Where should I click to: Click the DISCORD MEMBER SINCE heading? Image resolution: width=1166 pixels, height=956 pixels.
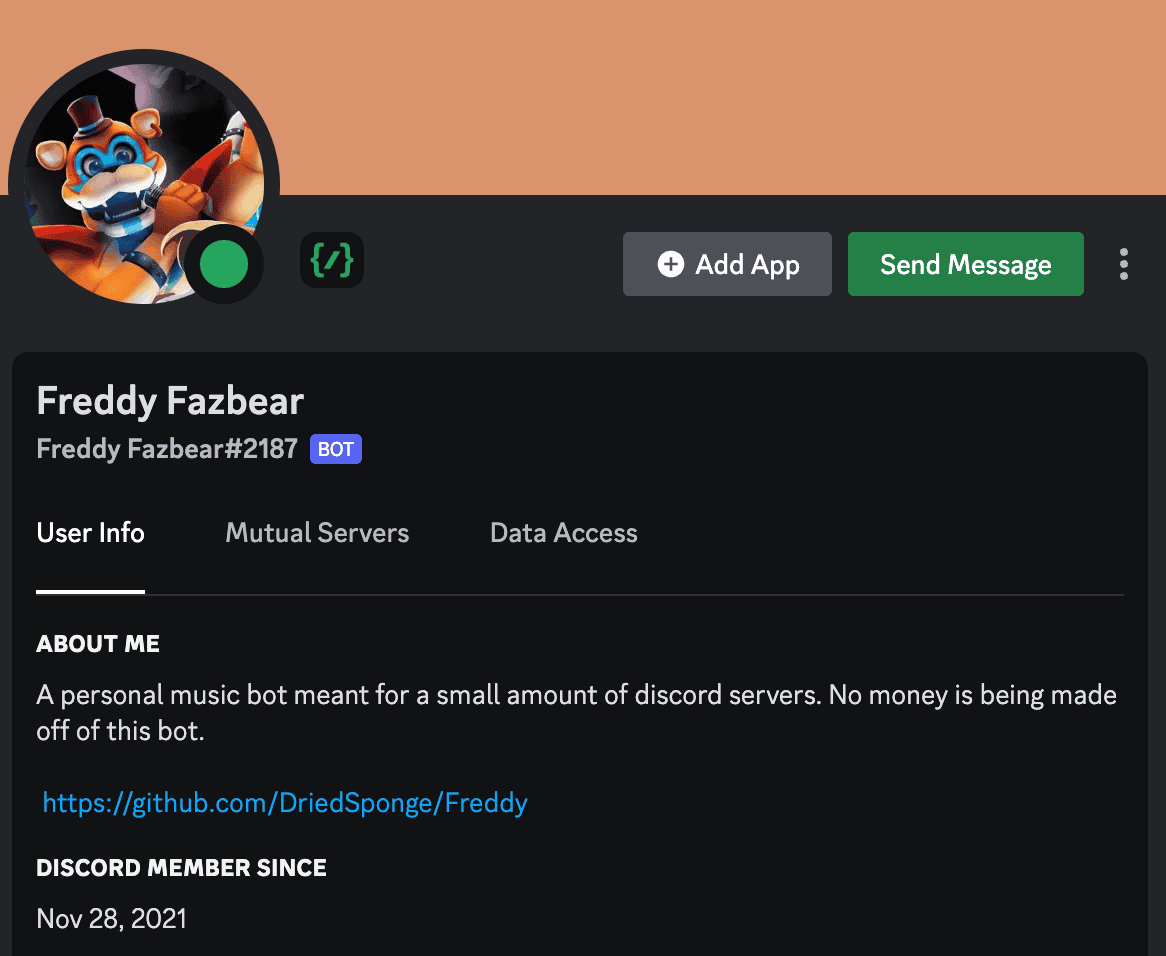click(181, 867)
